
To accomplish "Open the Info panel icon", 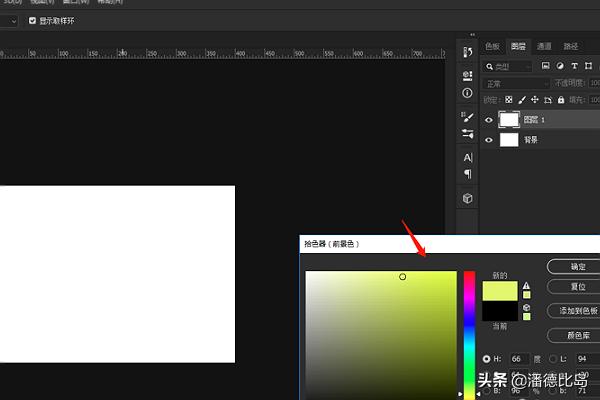I will coord(467,93).
